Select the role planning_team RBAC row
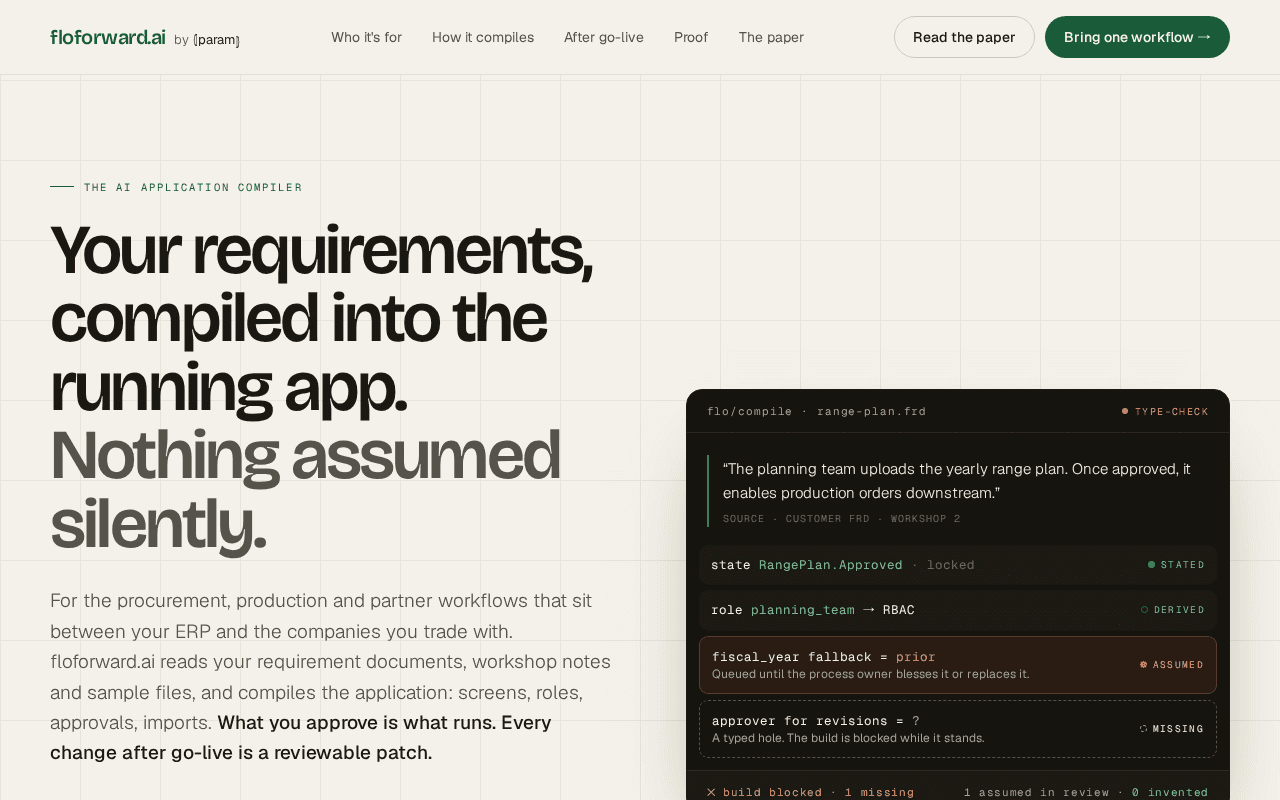This screenshot has width=1280, height=800. pyautogui.click(x=958, y=610)
